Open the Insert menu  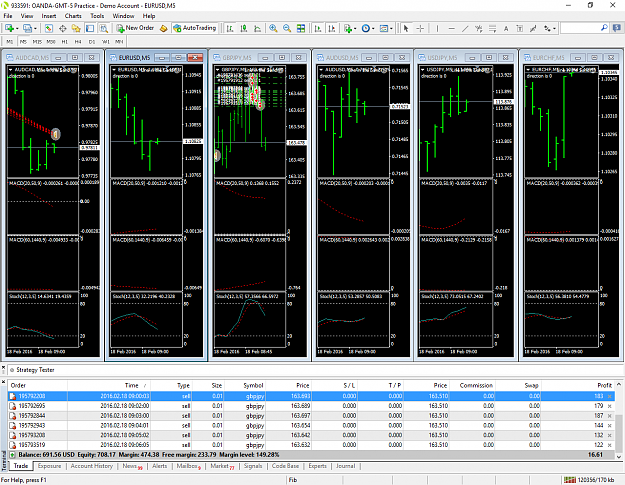point(49,16)
